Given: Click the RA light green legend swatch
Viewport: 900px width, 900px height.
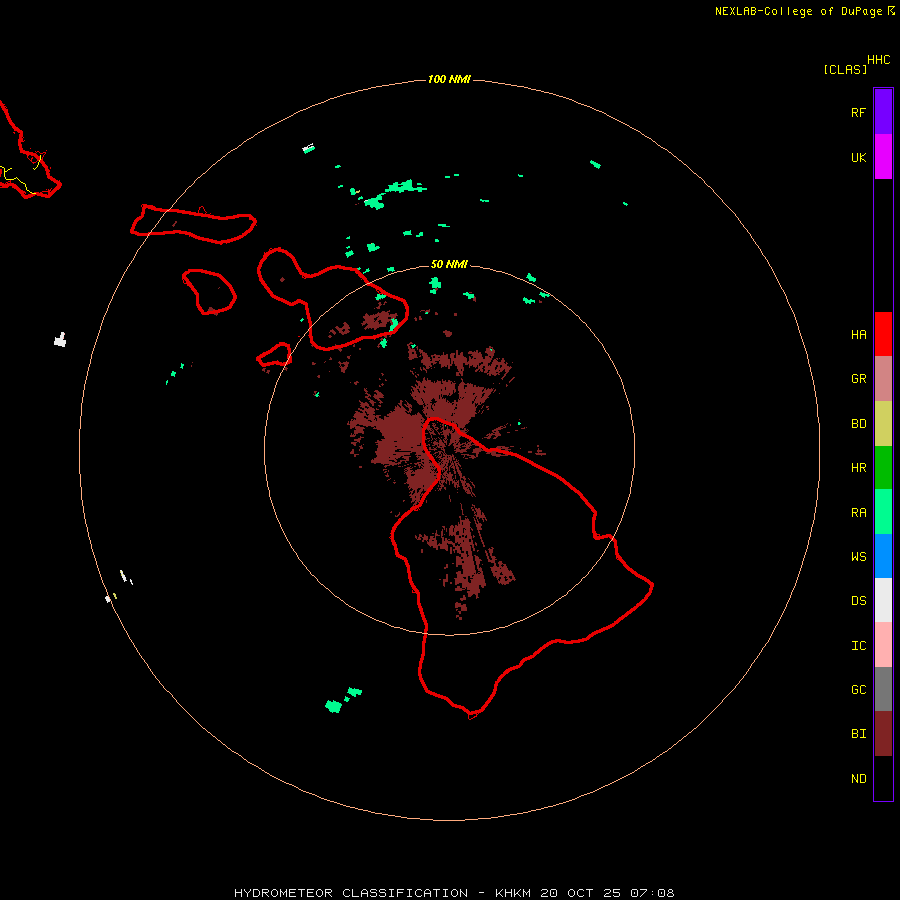Looking at the screenshot, I should tap(883, 512).
